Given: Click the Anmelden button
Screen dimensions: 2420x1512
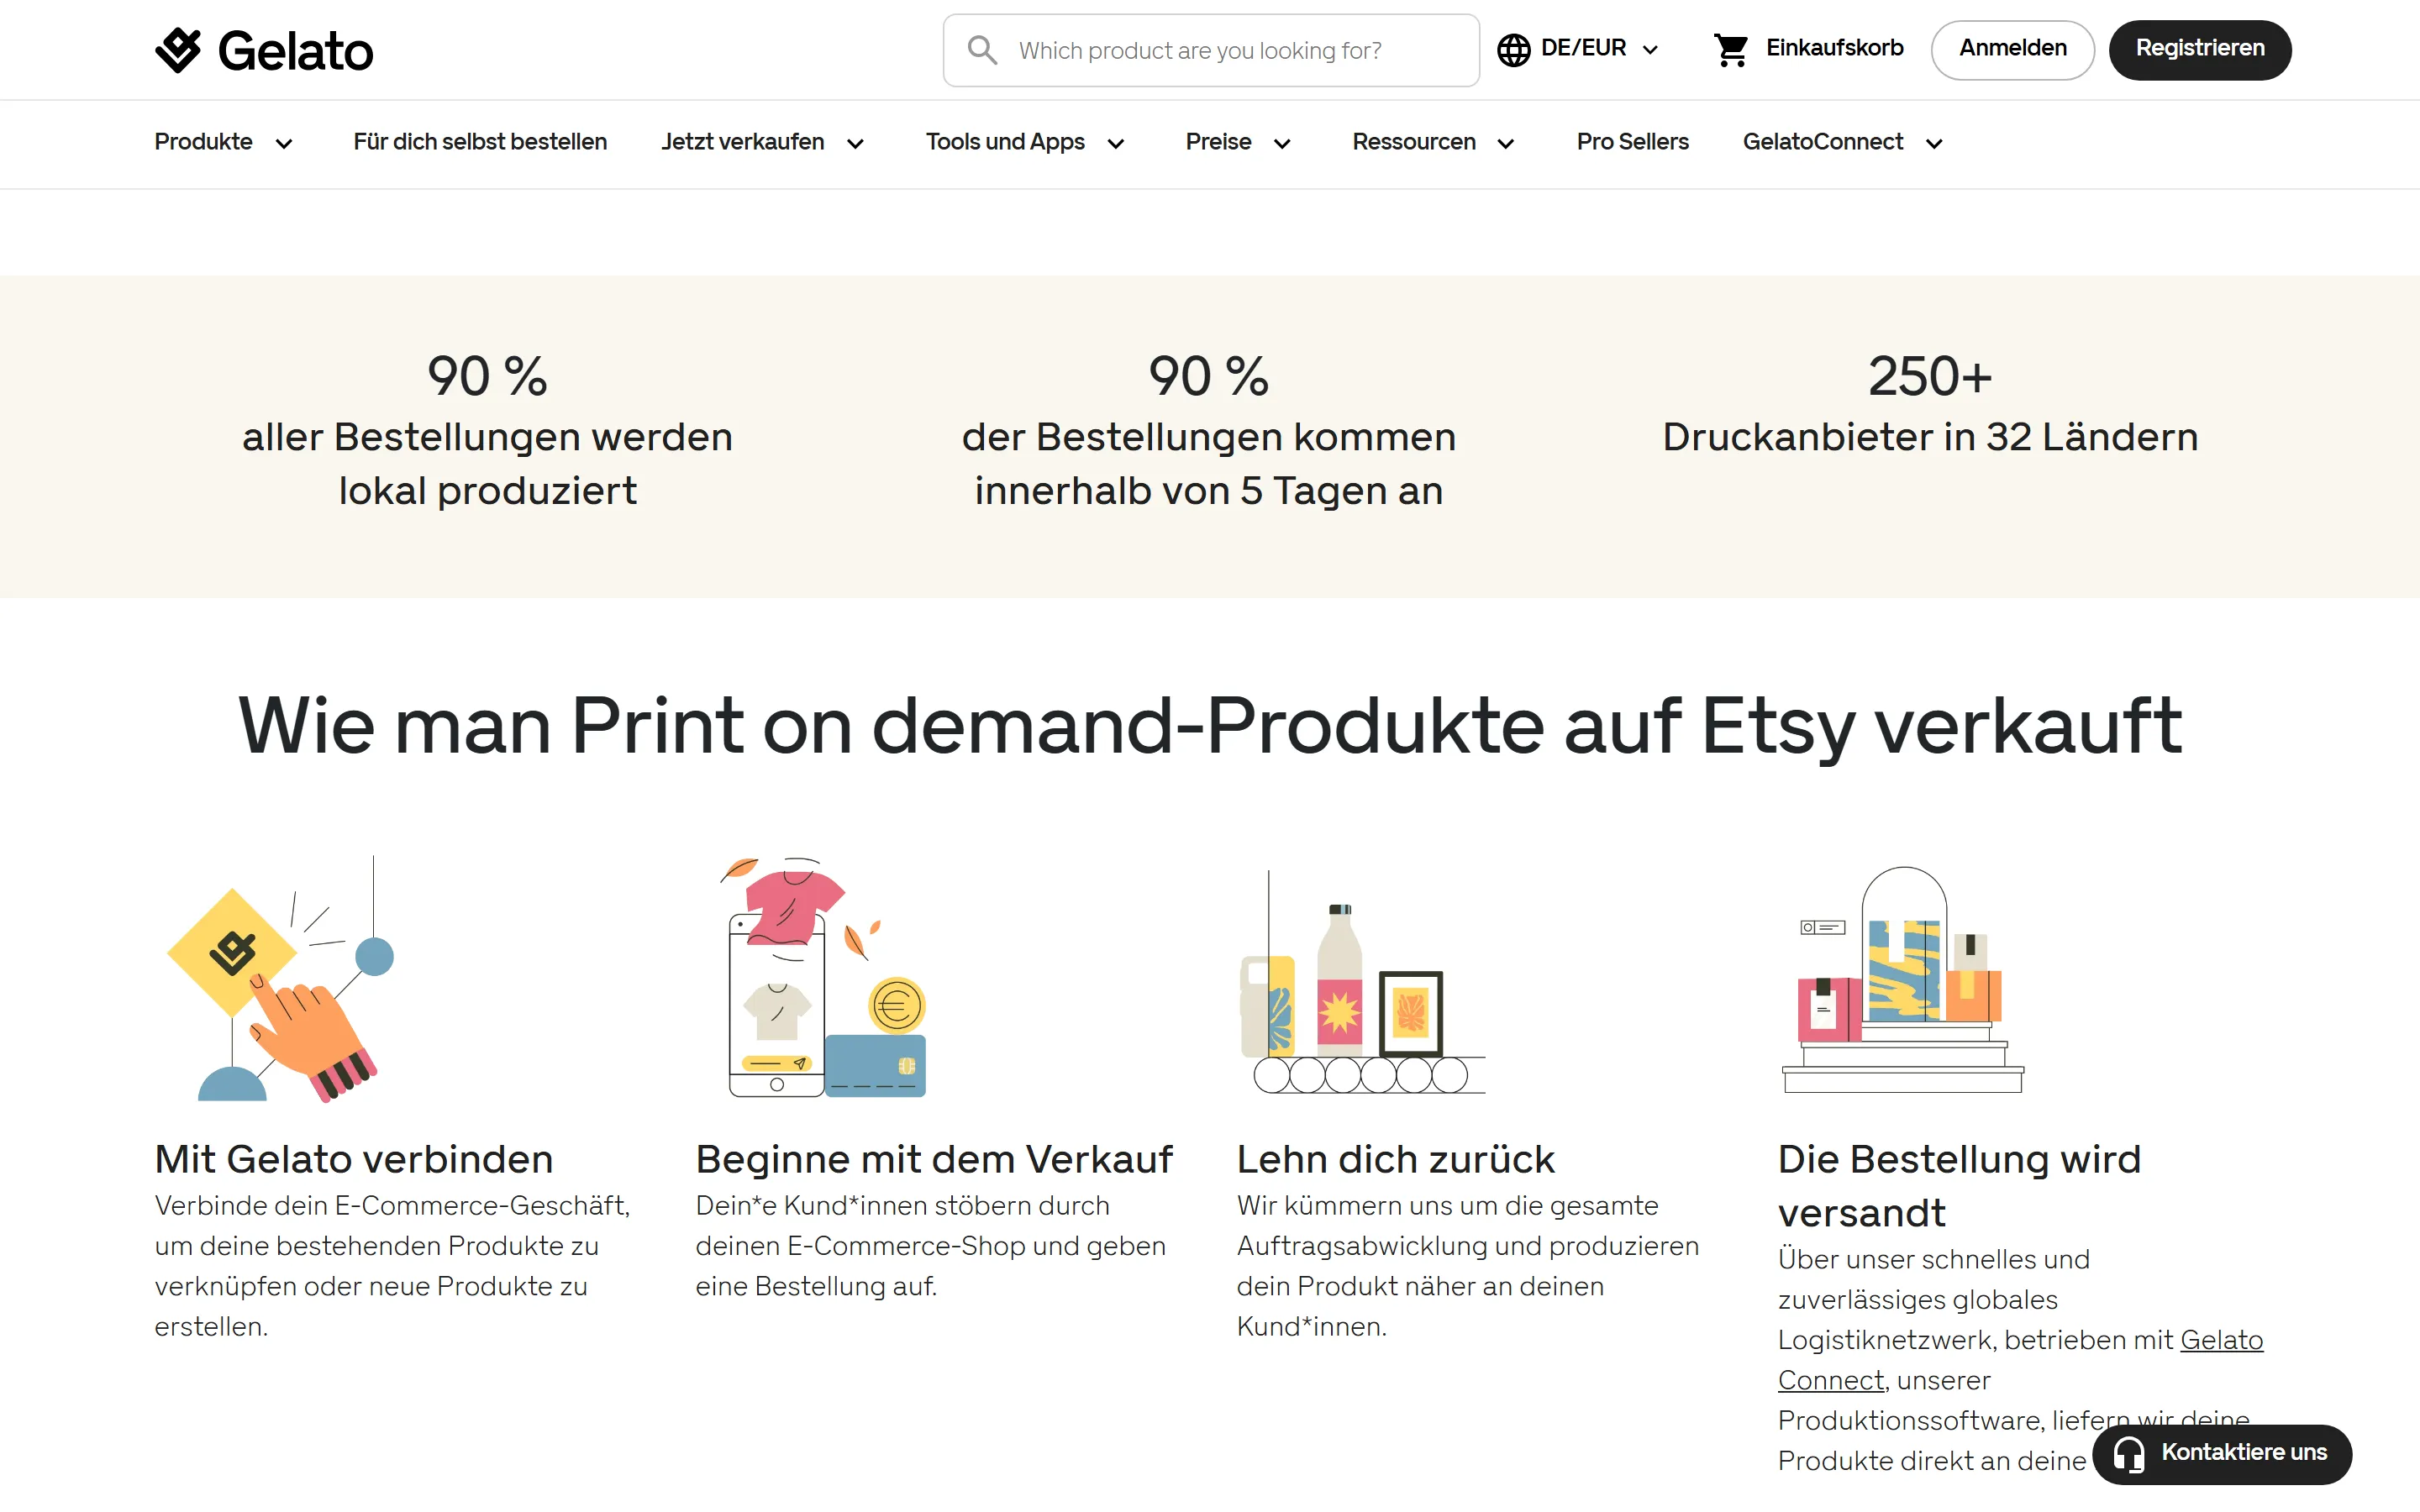Looking at the screenshot, I should 2012,49.
